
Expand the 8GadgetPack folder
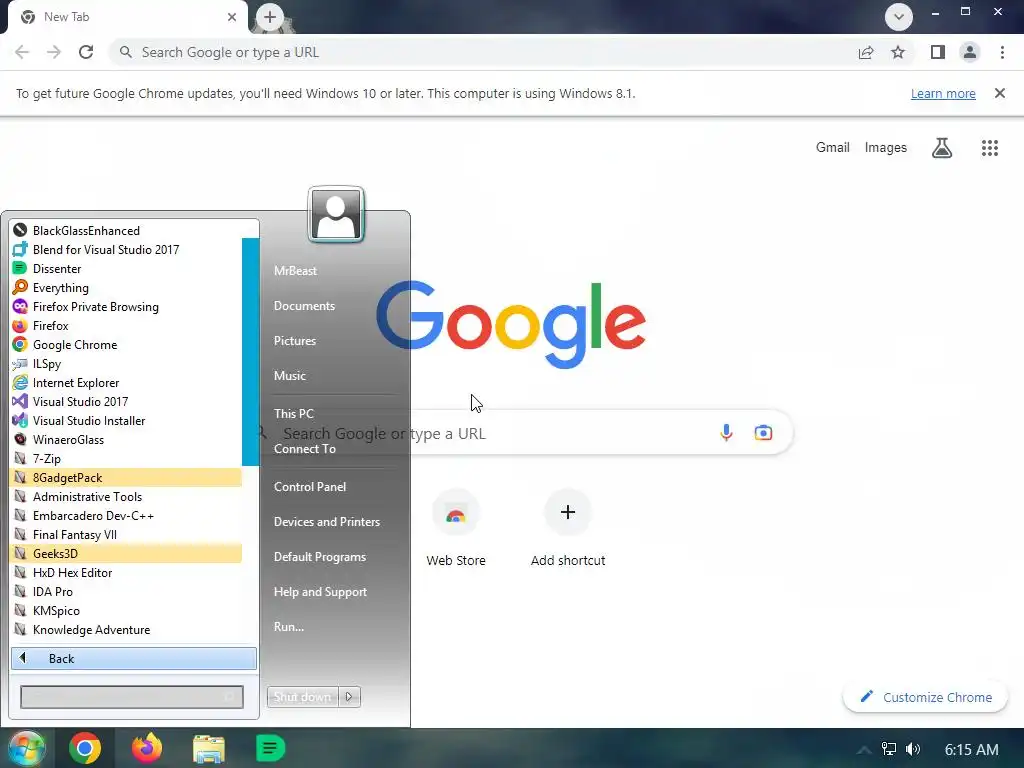126,477
